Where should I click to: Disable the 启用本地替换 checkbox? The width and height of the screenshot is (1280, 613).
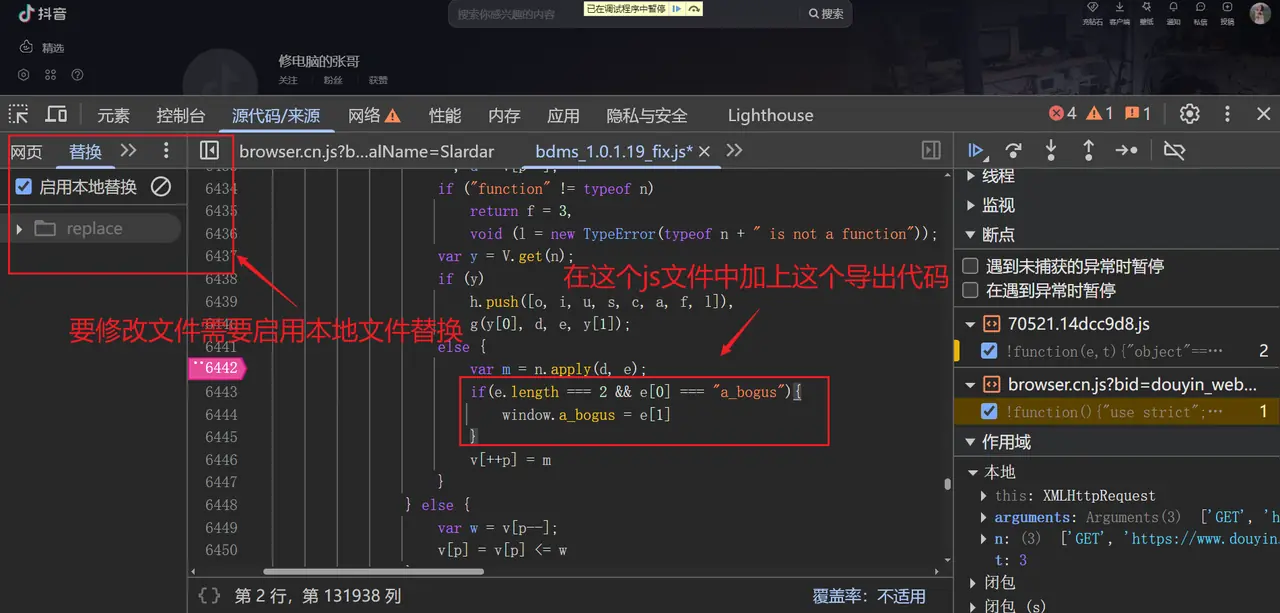tap(23, 186)
